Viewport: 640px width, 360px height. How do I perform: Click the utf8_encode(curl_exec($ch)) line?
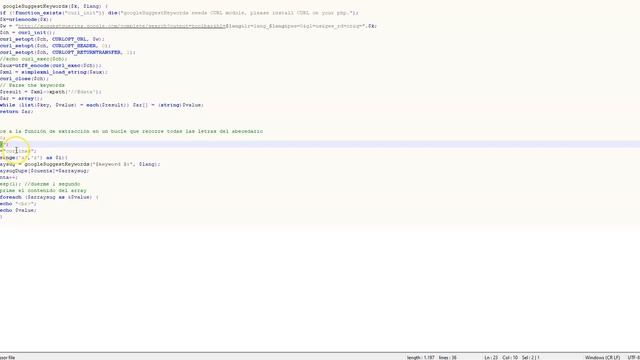(51, 65)
